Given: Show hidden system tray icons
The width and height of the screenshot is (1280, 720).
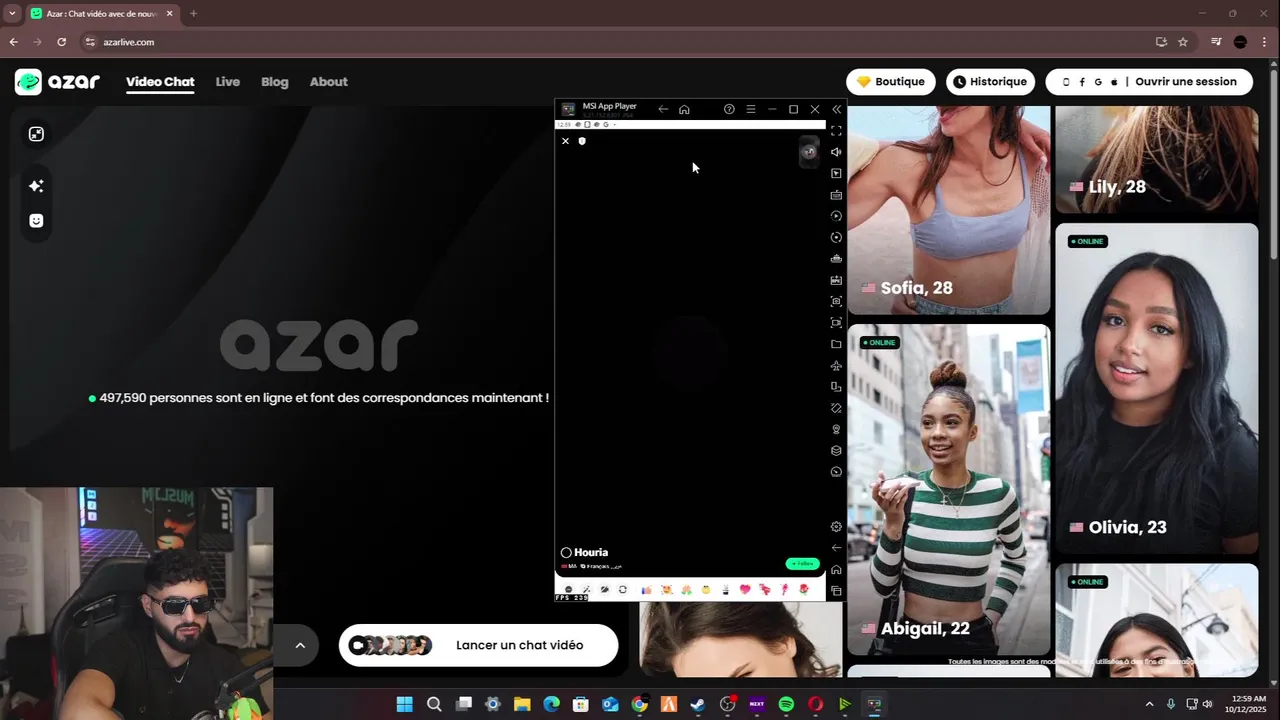Looking at the screenshot, I should click(1149, 704).
